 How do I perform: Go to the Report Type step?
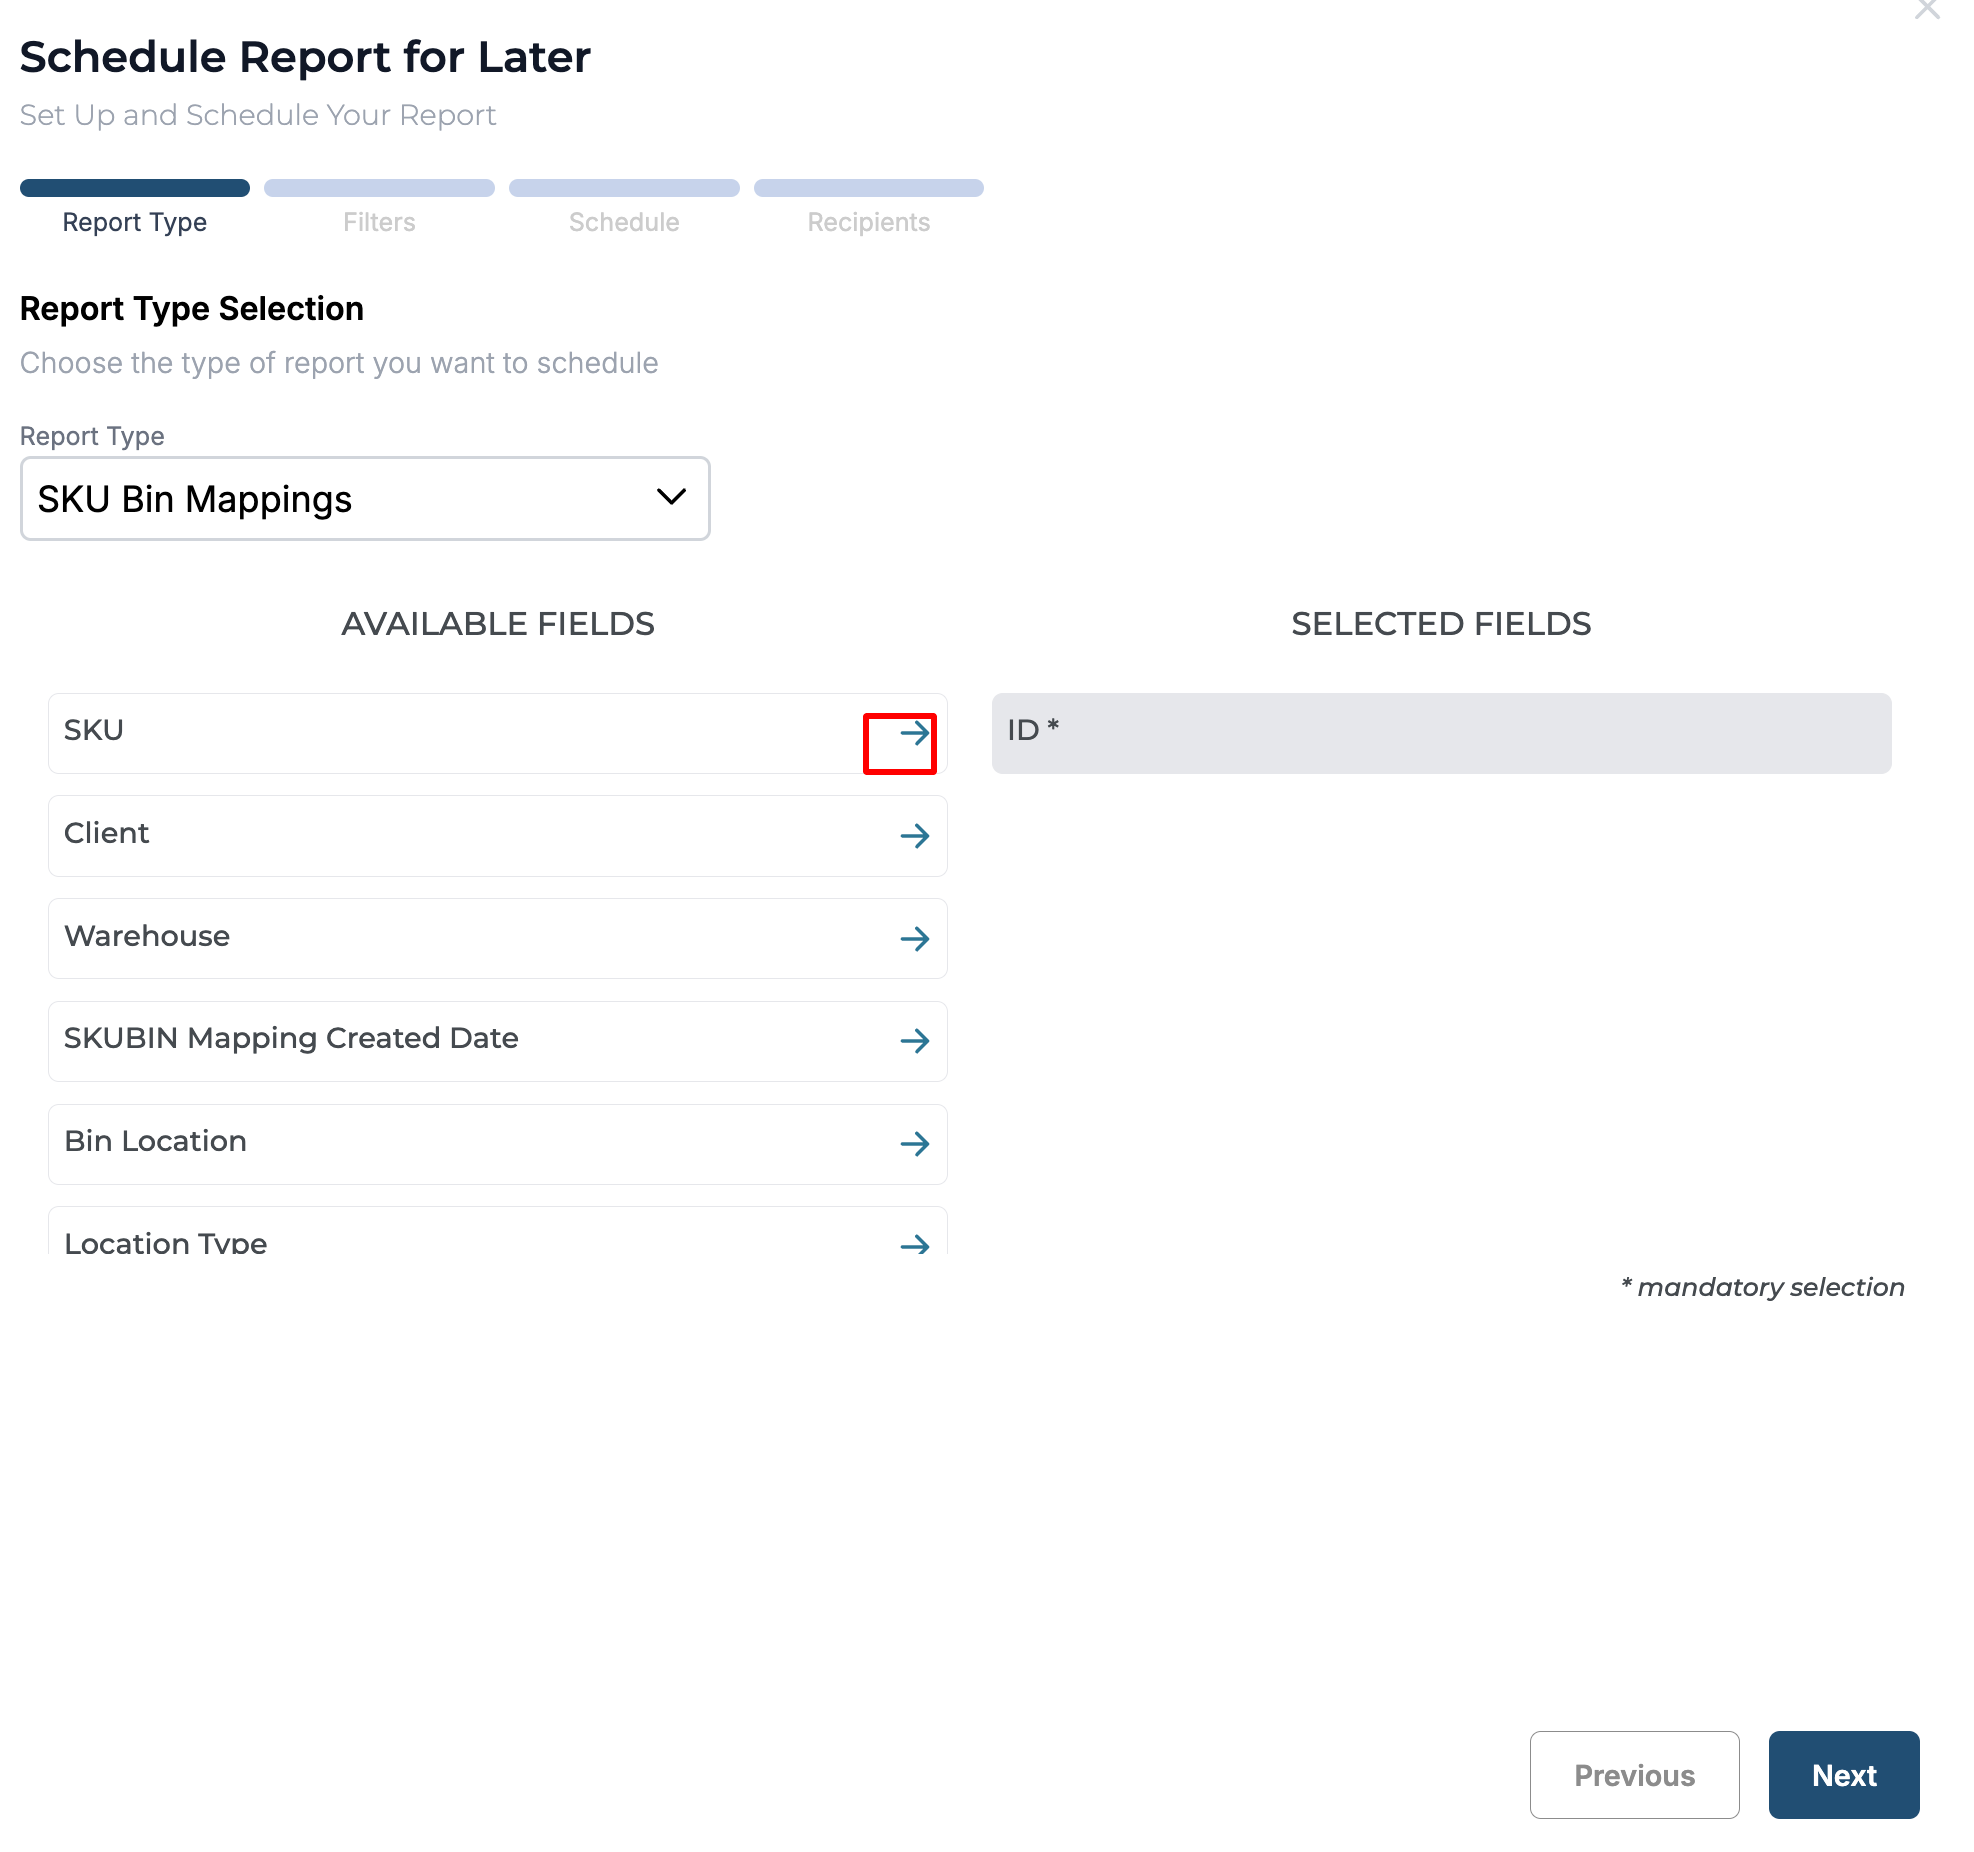135,222
